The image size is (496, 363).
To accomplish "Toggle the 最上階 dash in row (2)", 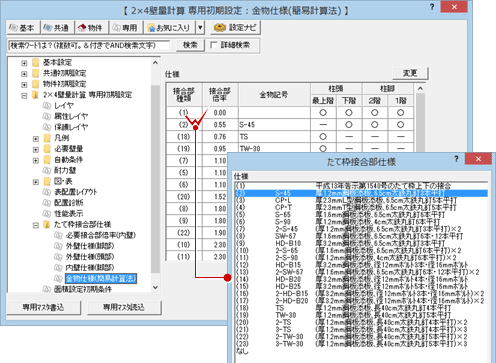I will (323, 125).
